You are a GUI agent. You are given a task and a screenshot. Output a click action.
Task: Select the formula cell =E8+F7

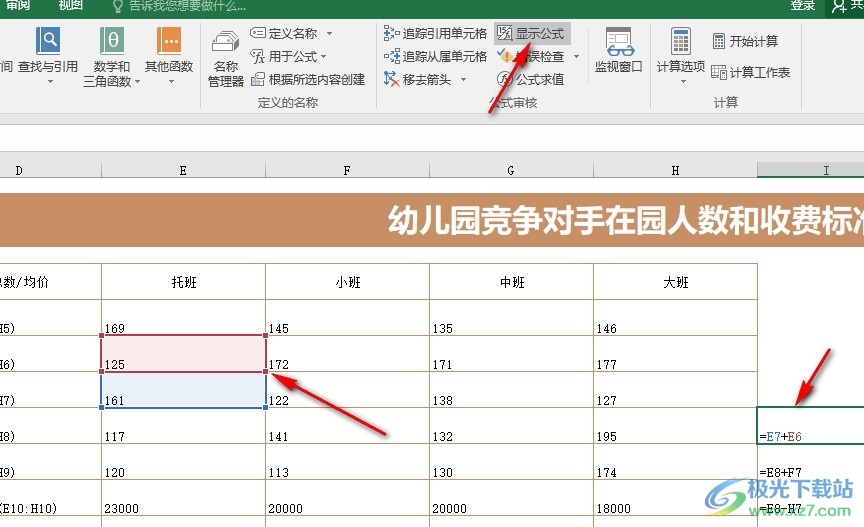[x=811, y=462]
